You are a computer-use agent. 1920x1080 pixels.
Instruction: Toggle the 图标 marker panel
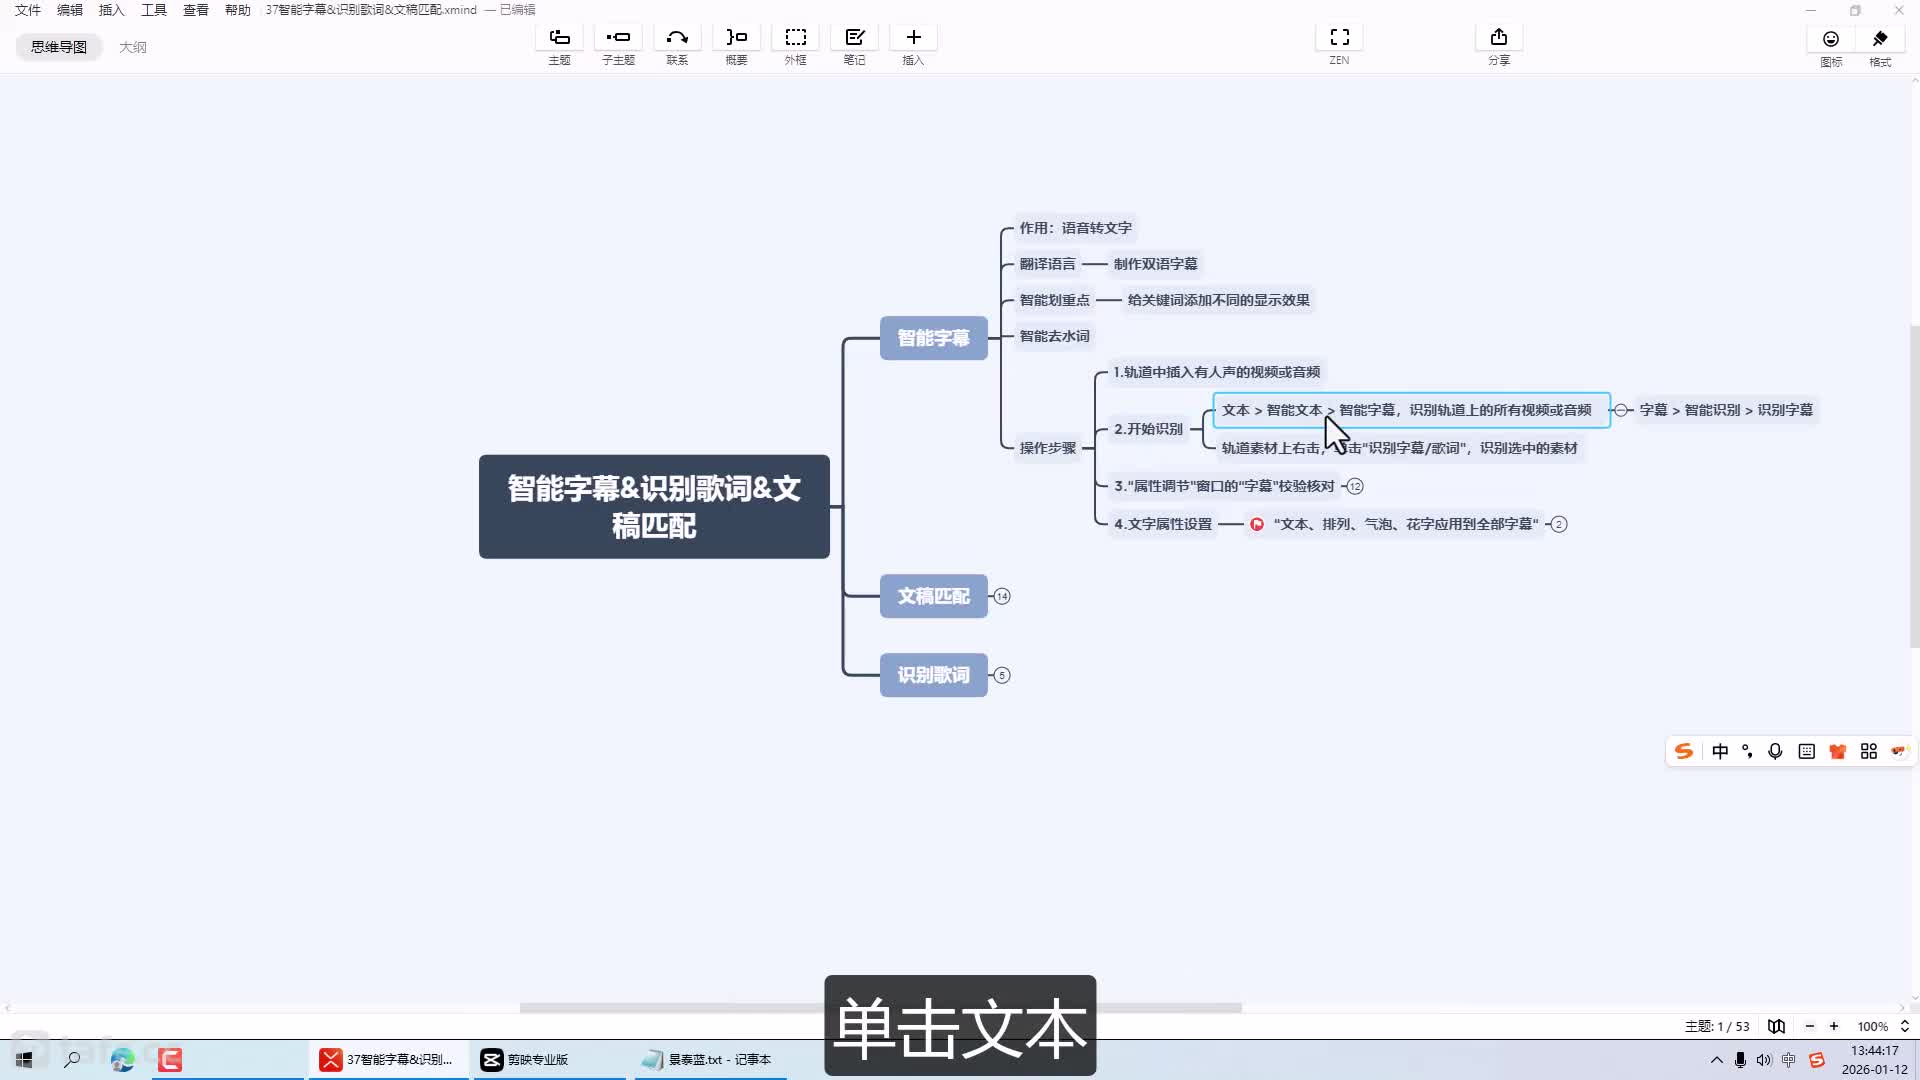1830,39
